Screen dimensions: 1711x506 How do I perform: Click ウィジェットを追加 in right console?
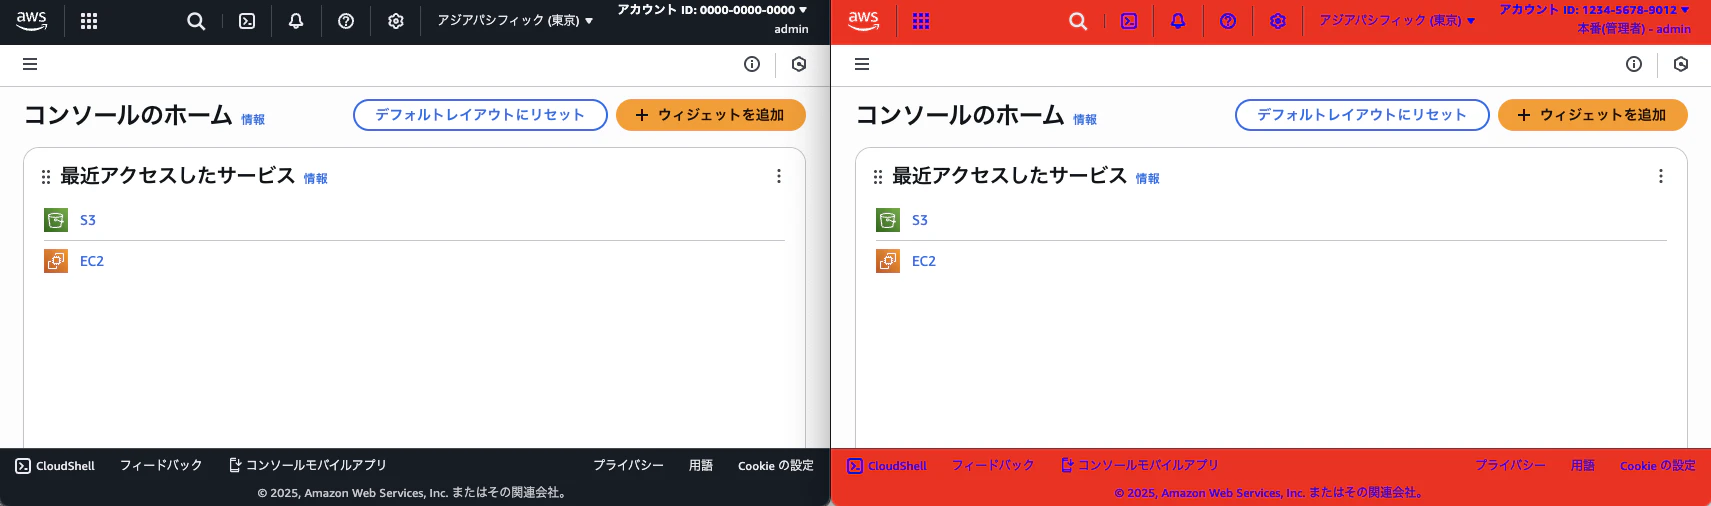click(1593, 115)
